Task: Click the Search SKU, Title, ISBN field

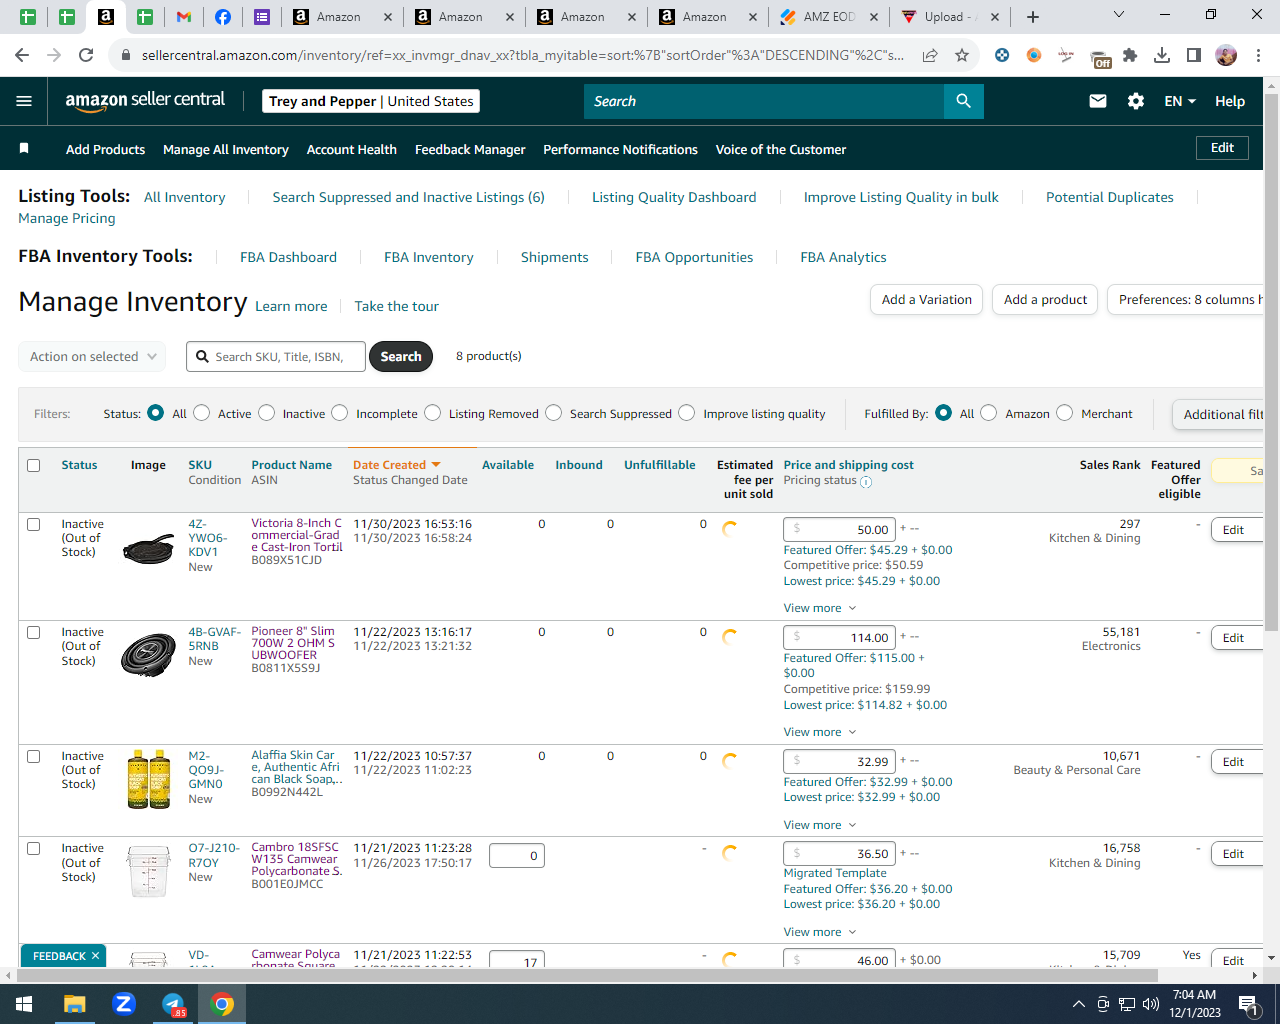Action: 276,357
